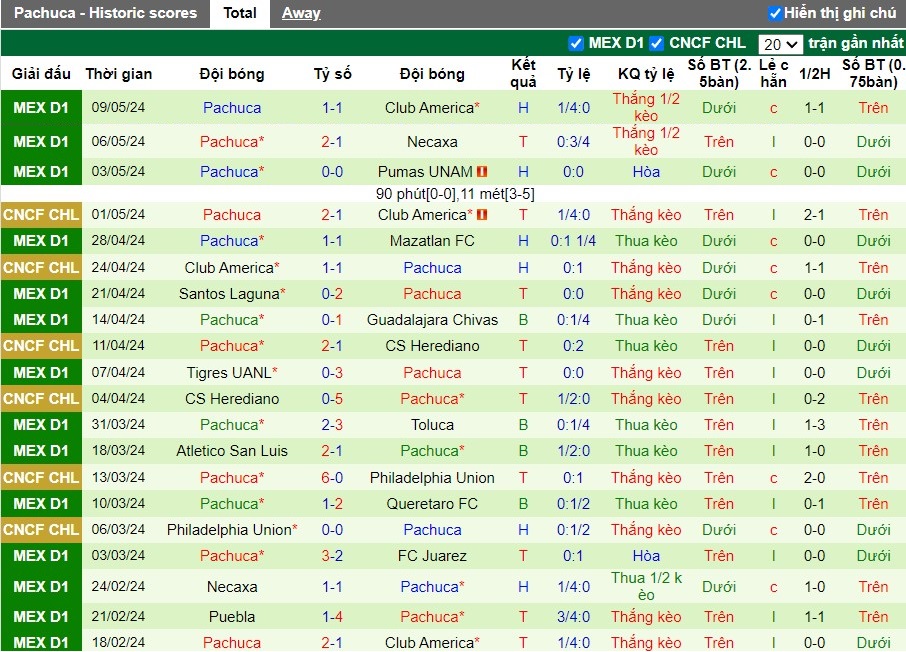Screen dimensions: 906x652
Task: Open FC Juarez team link
Action: [432, 556]
